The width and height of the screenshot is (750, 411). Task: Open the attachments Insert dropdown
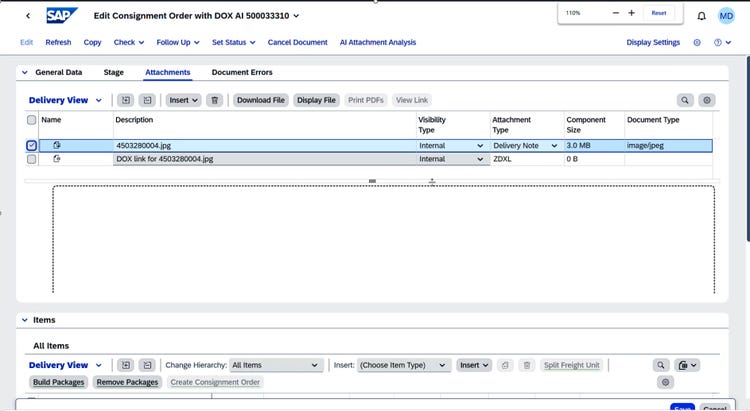pos(184,100)
